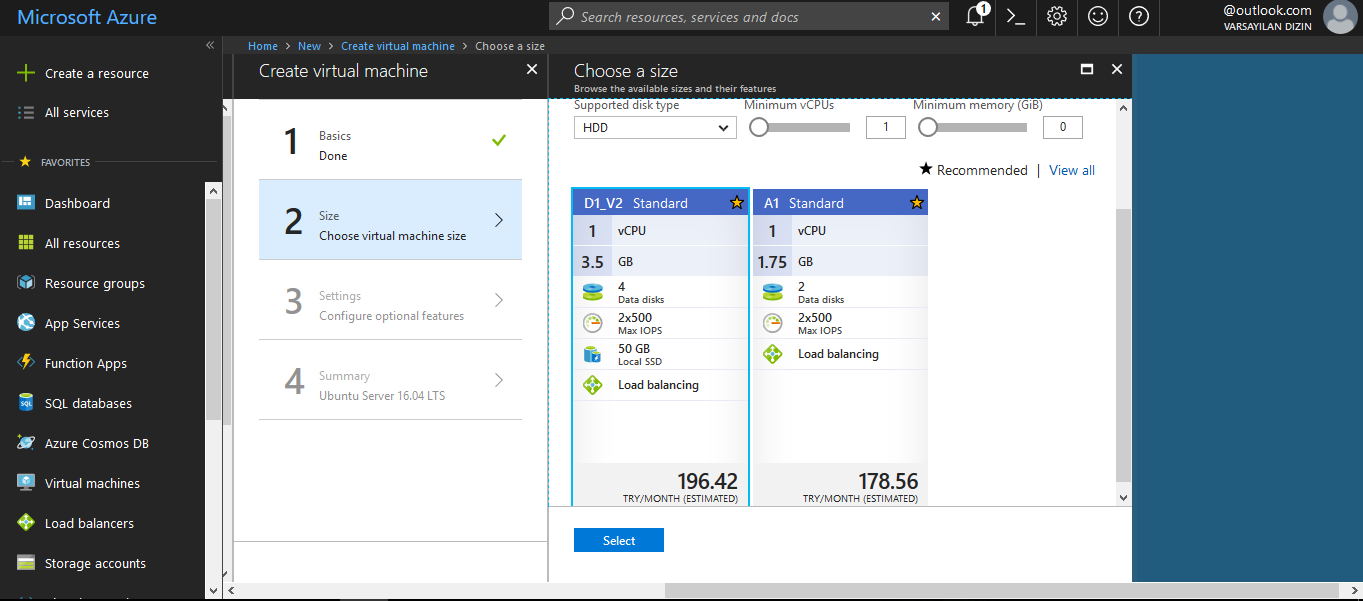Open the notifications bell icon

click(x=975, y=16)
